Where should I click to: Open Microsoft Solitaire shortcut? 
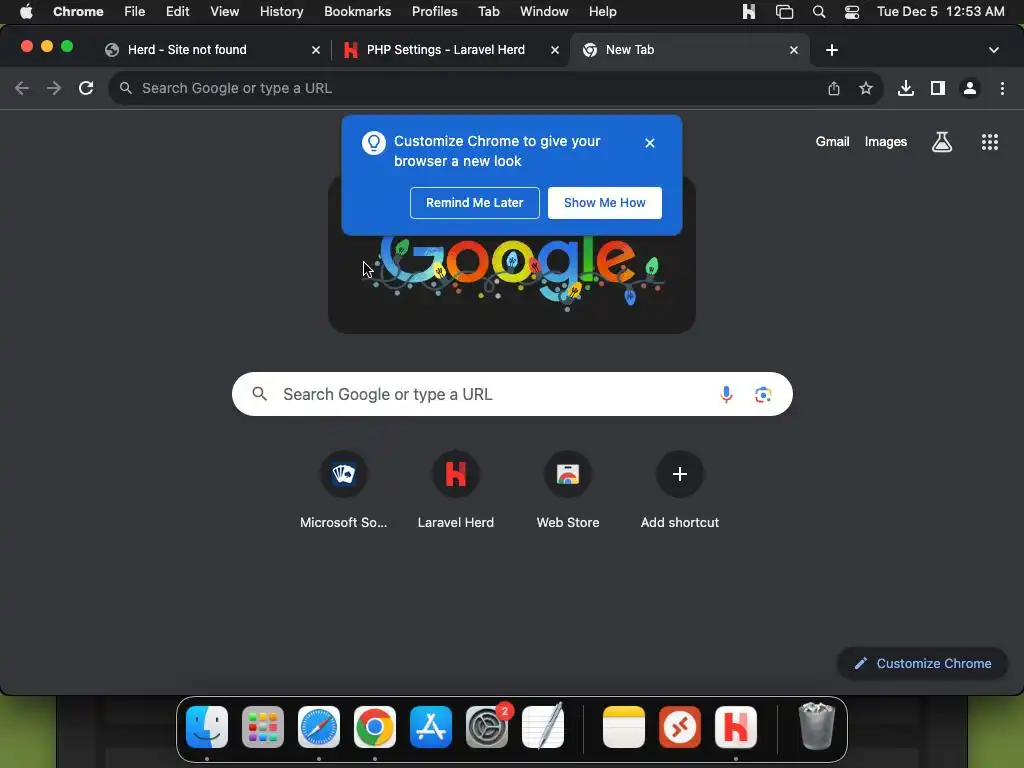pyautogui.click(x=344, y=488)
